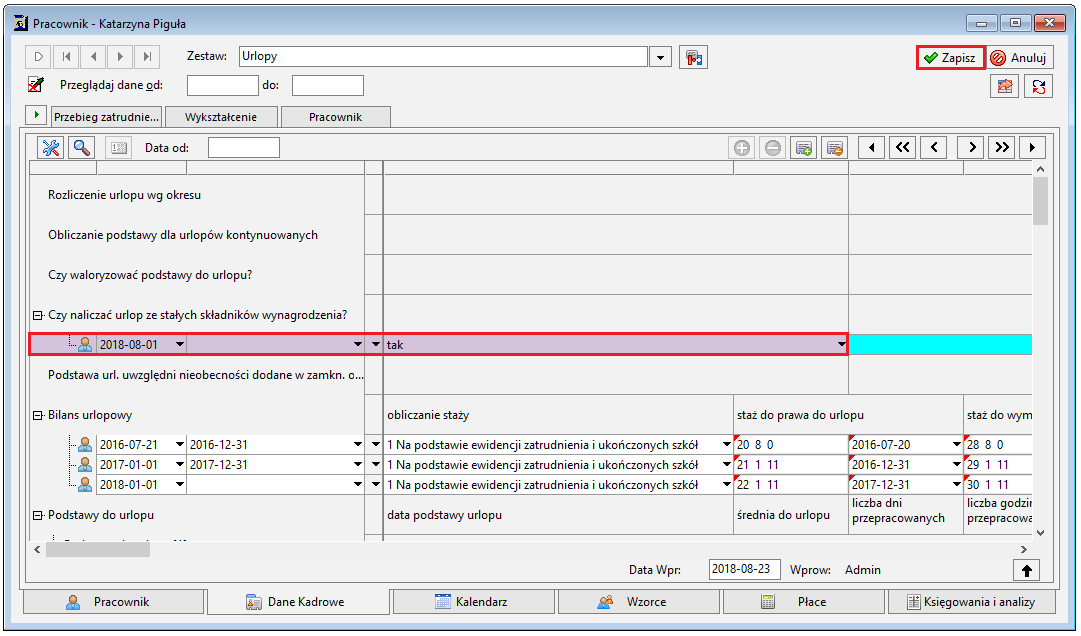
Task: Open the 2017-12-31 end date dropdown in left column
Action: (357, 464)
